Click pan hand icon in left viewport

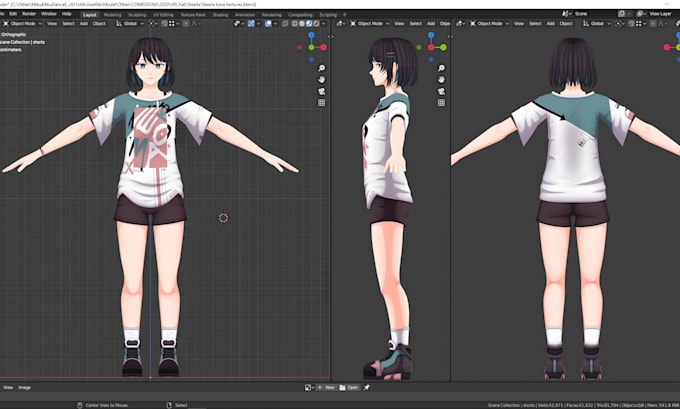pyautogui.click(x=321, y=80)
